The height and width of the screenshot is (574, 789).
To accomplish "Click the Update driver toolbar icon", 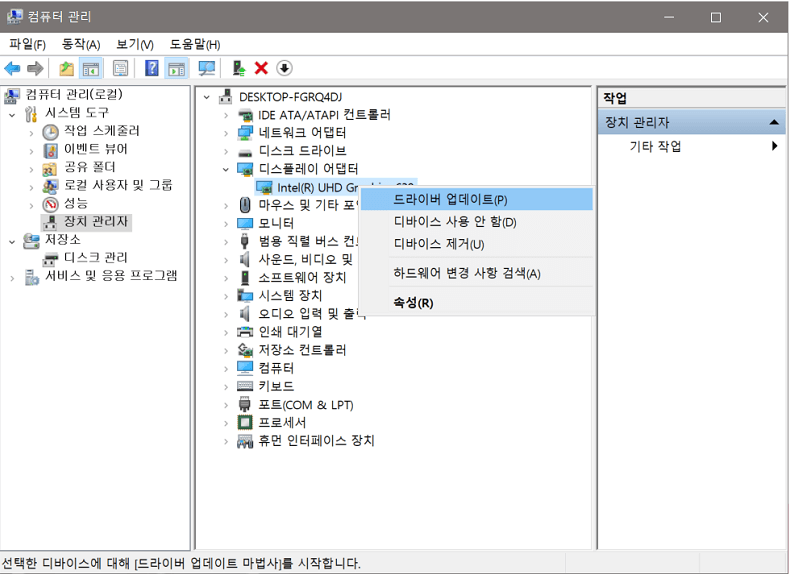I will pyautogui.click(x=239, y=68).
